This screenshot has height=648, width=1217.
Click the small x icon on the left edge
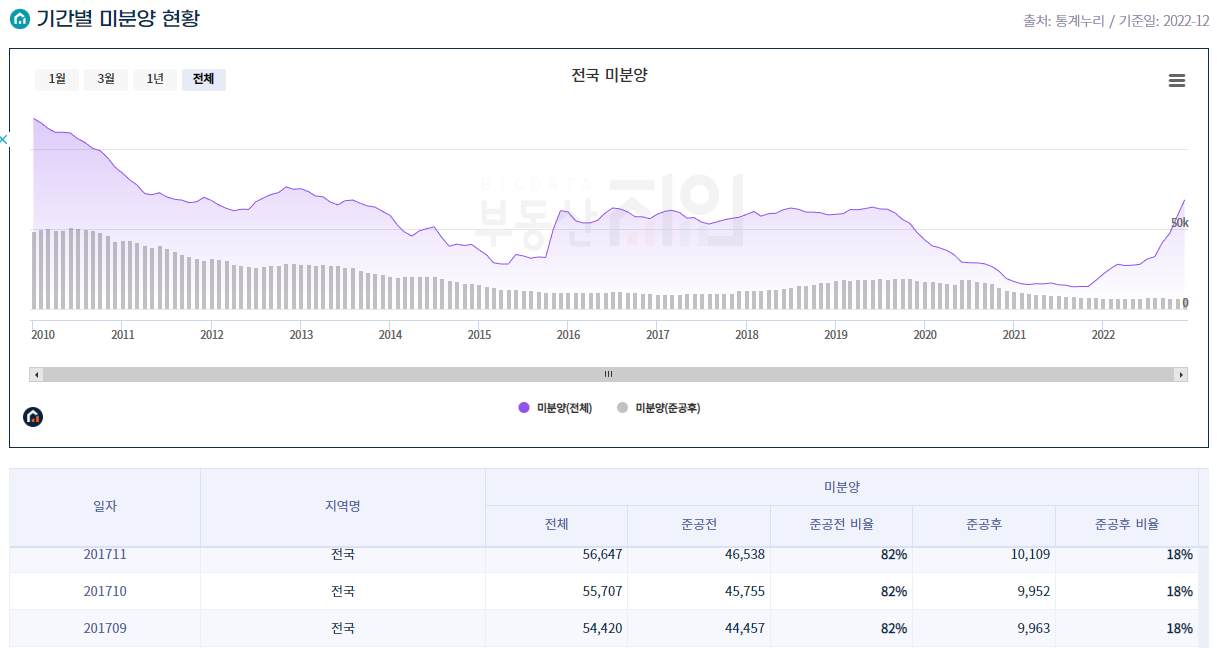click(3, 140)
